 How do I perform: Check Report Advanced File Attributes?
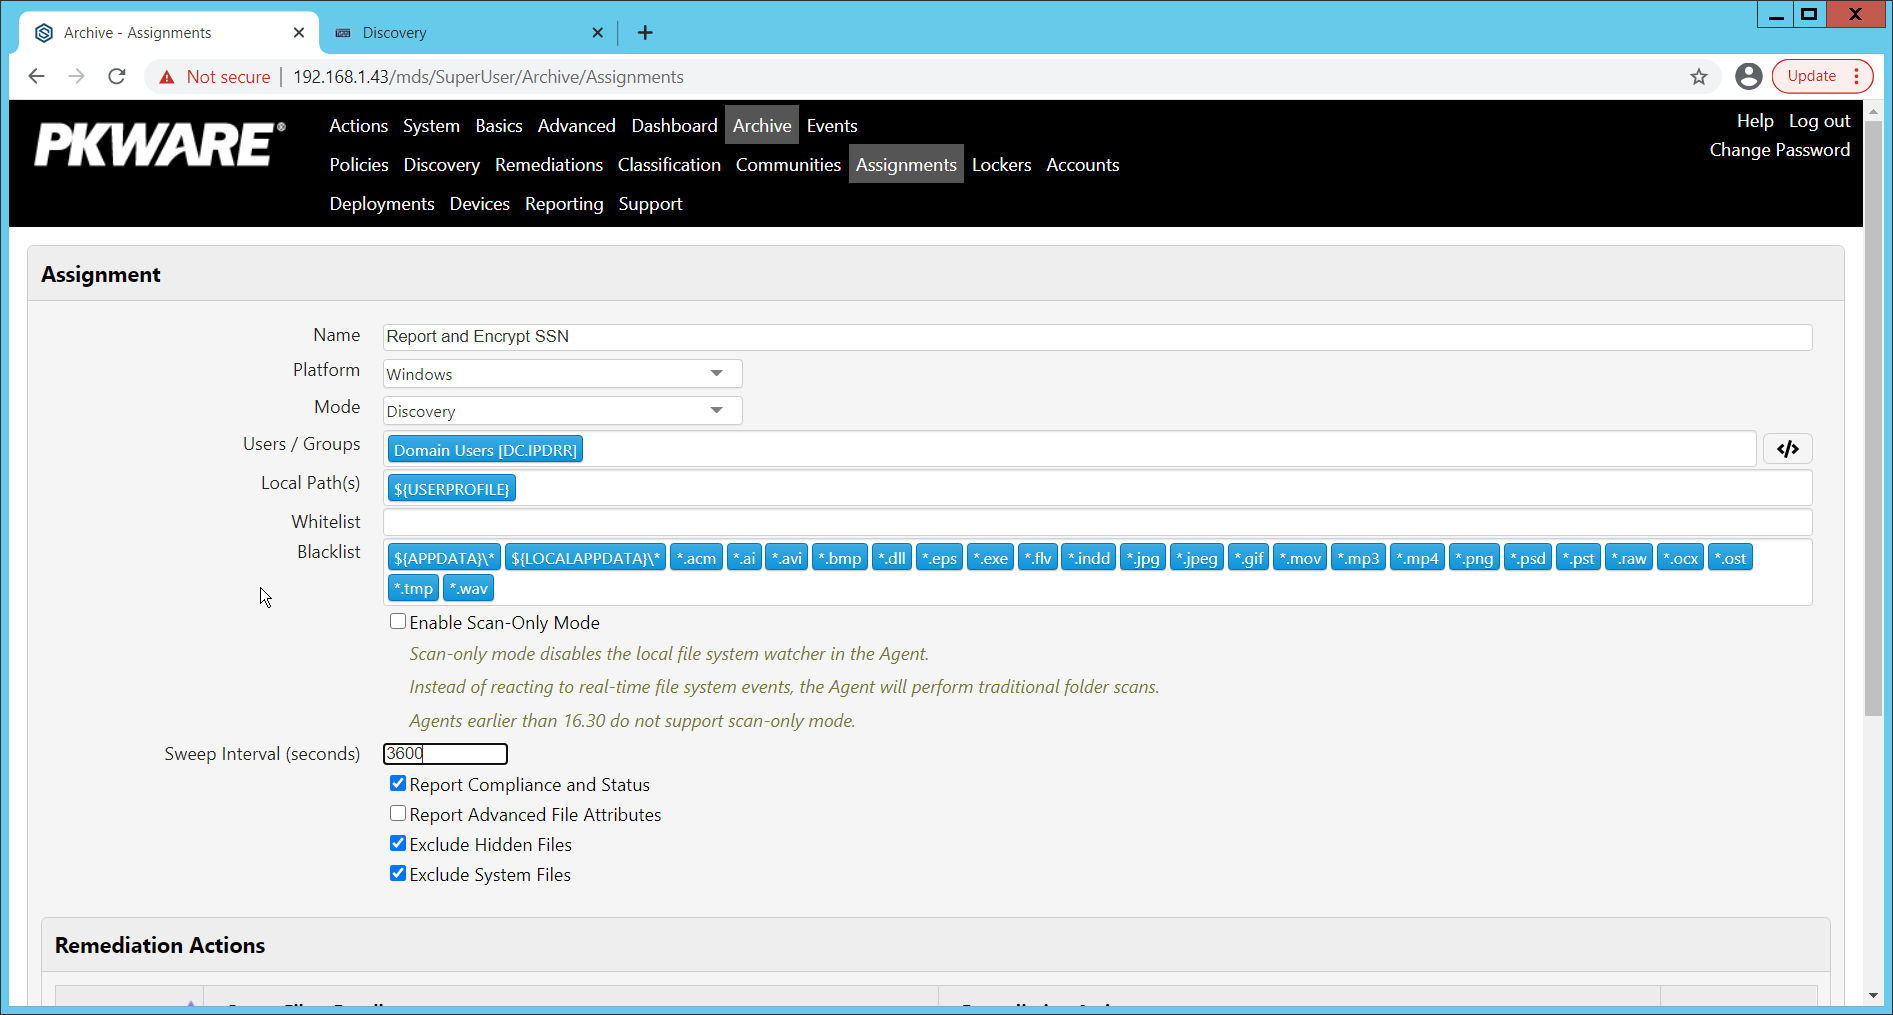398,813
